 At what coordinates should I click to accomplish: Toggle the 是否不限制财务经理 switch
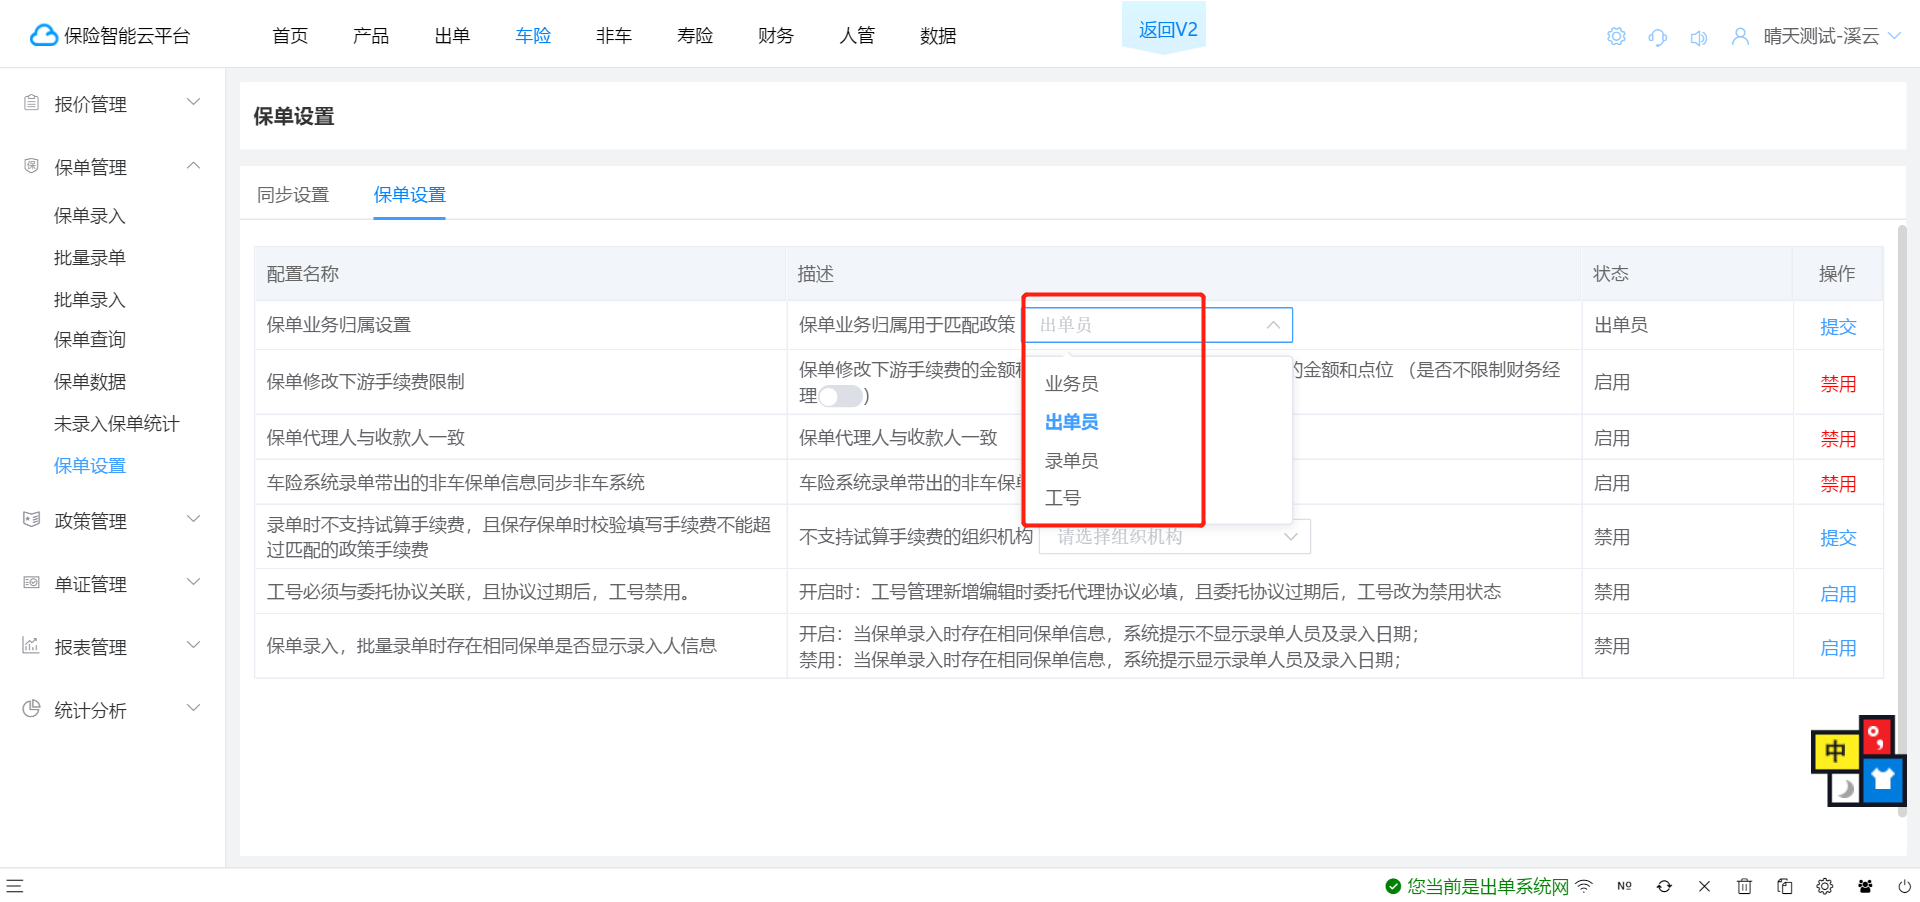click(841, 396)
